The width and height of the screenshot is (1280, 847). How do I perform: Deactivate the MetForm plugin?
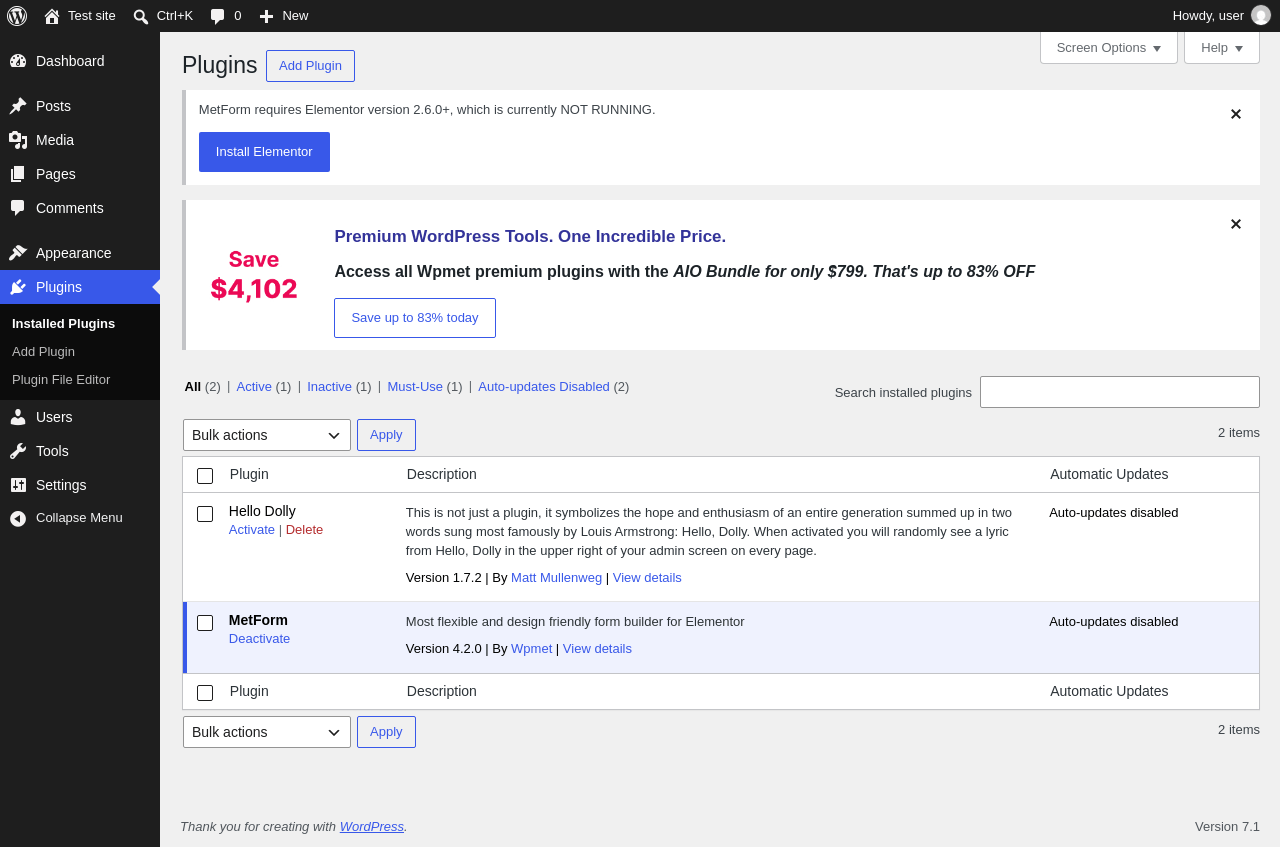coord(259,638)
